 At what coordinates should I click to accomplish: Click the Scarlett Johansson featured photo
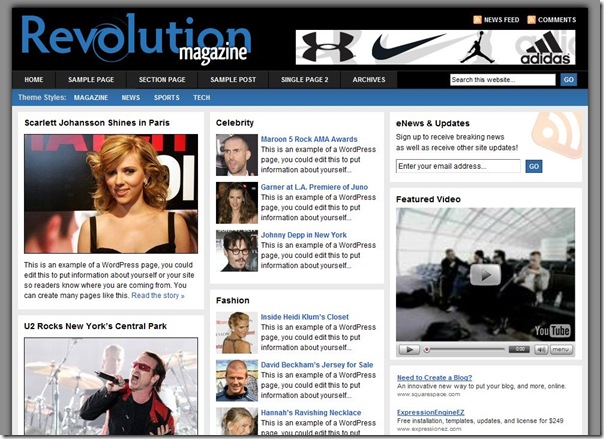(111, 194)
